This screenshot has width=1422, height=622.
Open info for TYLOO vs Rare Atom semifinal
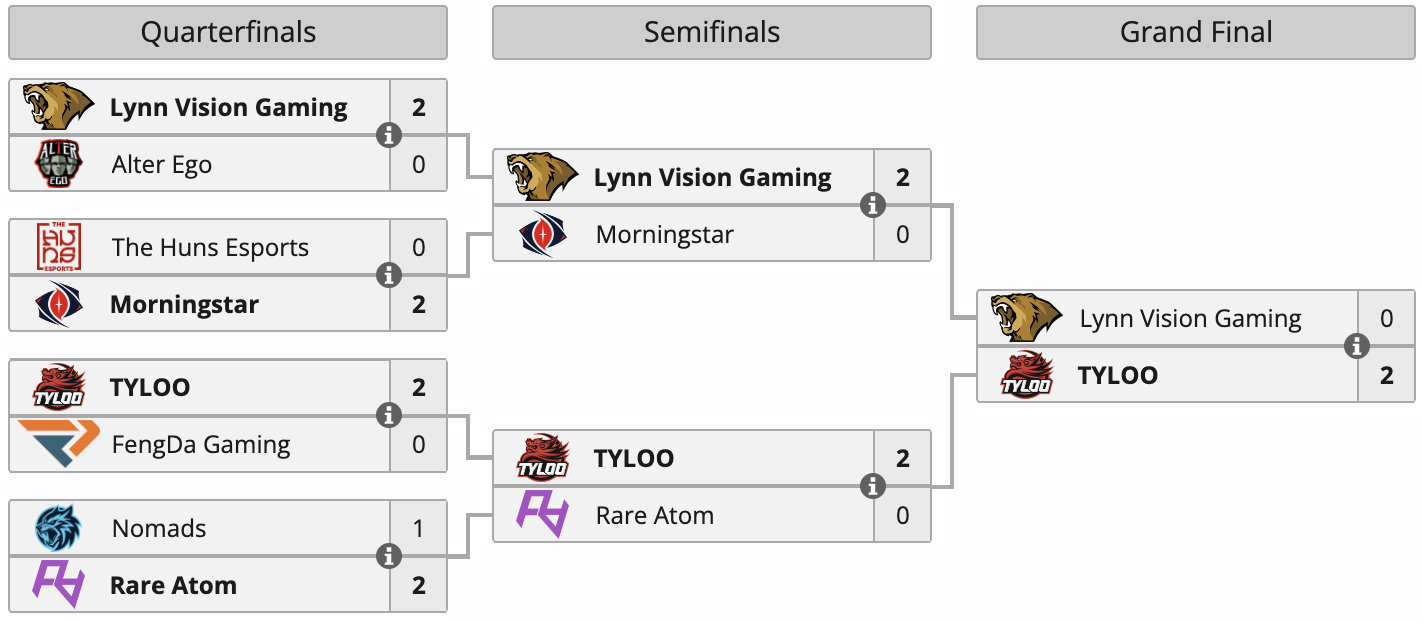coord(873,486)
